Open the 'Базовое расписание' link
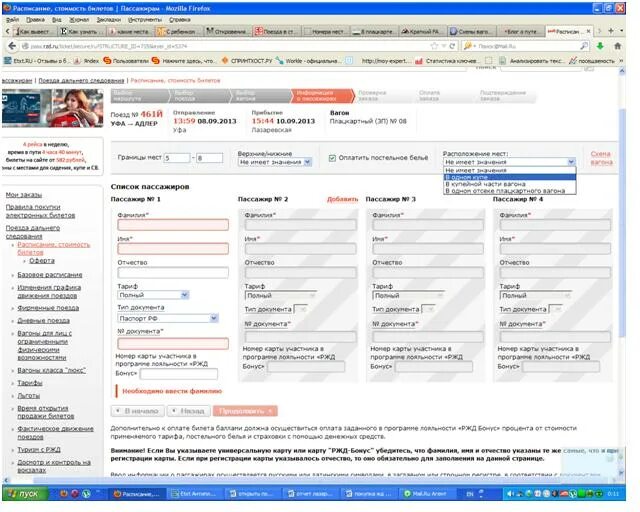 pyautogui.click(x=50, y=275)
